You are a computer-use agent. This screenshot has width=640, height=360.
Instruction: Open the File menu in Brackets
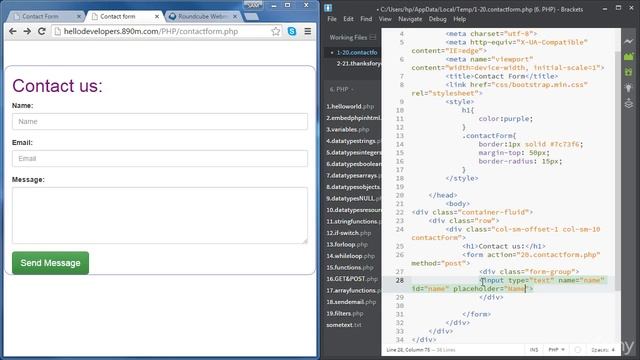(x=332, y=19)
